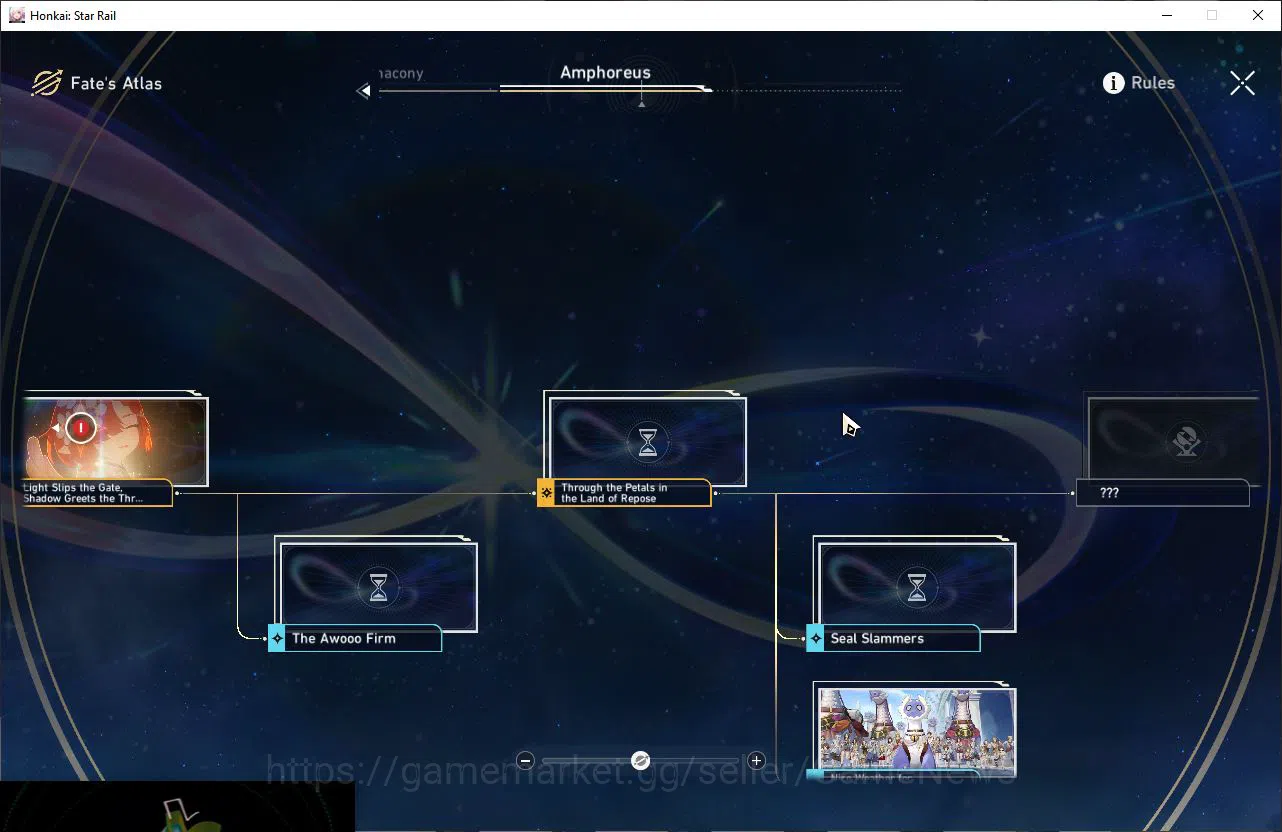Open the thumbnail below Seal Slammers
The width and height of the screenshot is (1282, 832).
click(916, 731)
